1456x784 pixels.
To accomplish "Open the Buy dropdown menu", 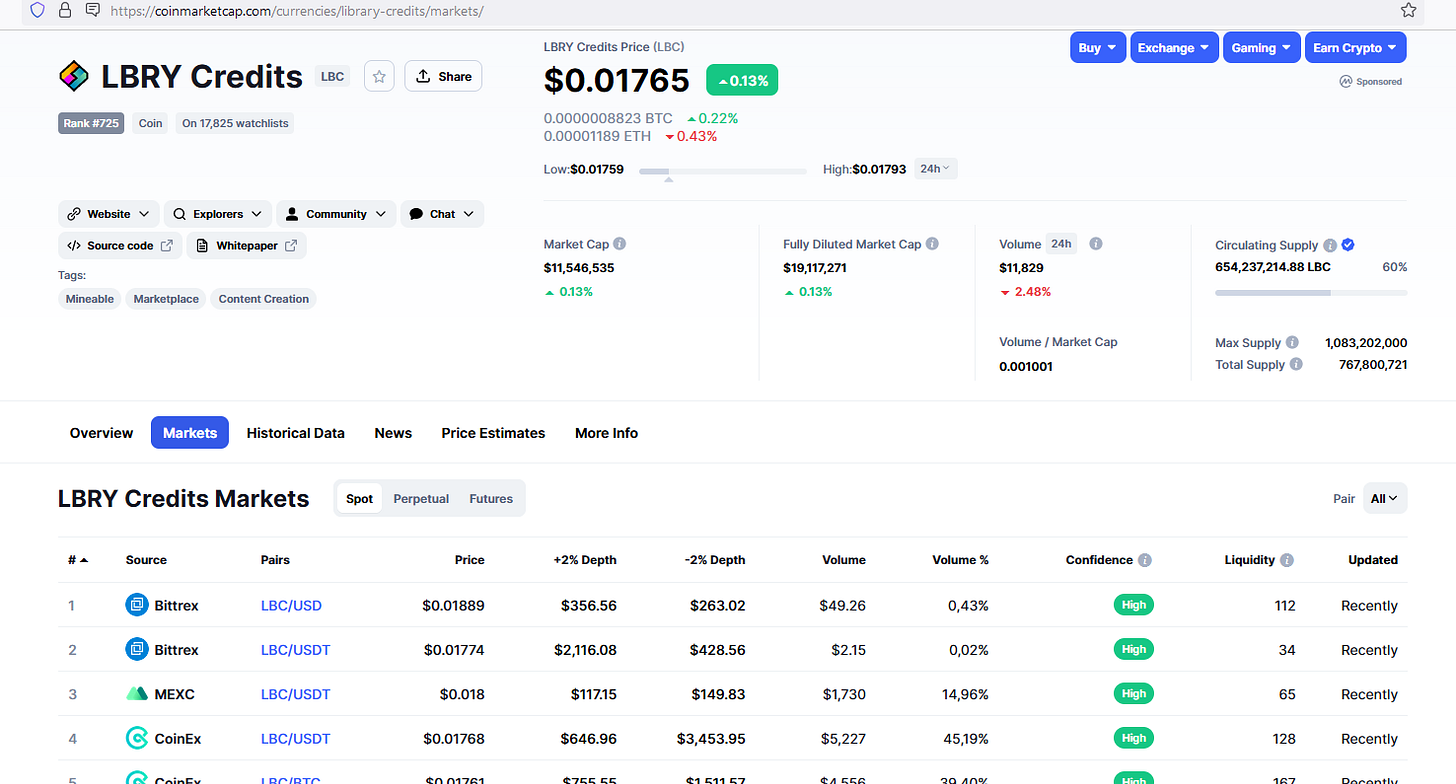I will point(1098,48).
